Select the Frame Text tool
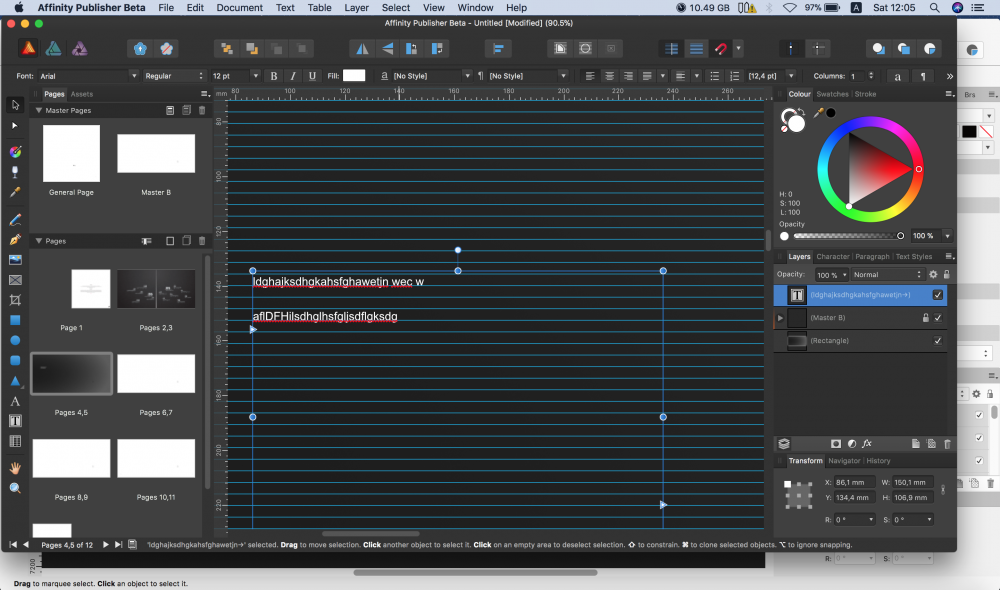Image resolution: width=1000 pixels, height=590 pixels. coord(15,421)
